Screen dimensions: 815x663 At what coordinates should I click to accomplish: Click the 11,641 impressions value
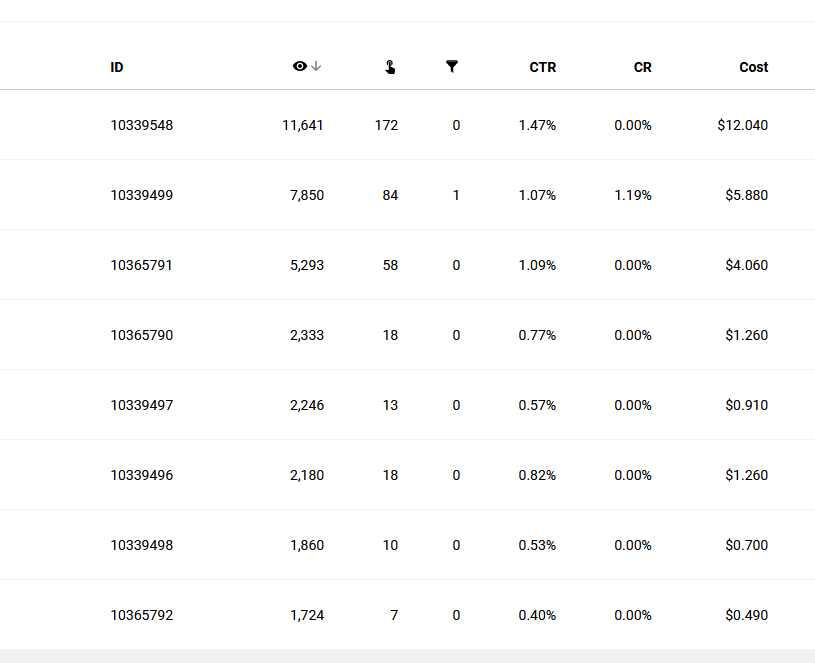303,125
